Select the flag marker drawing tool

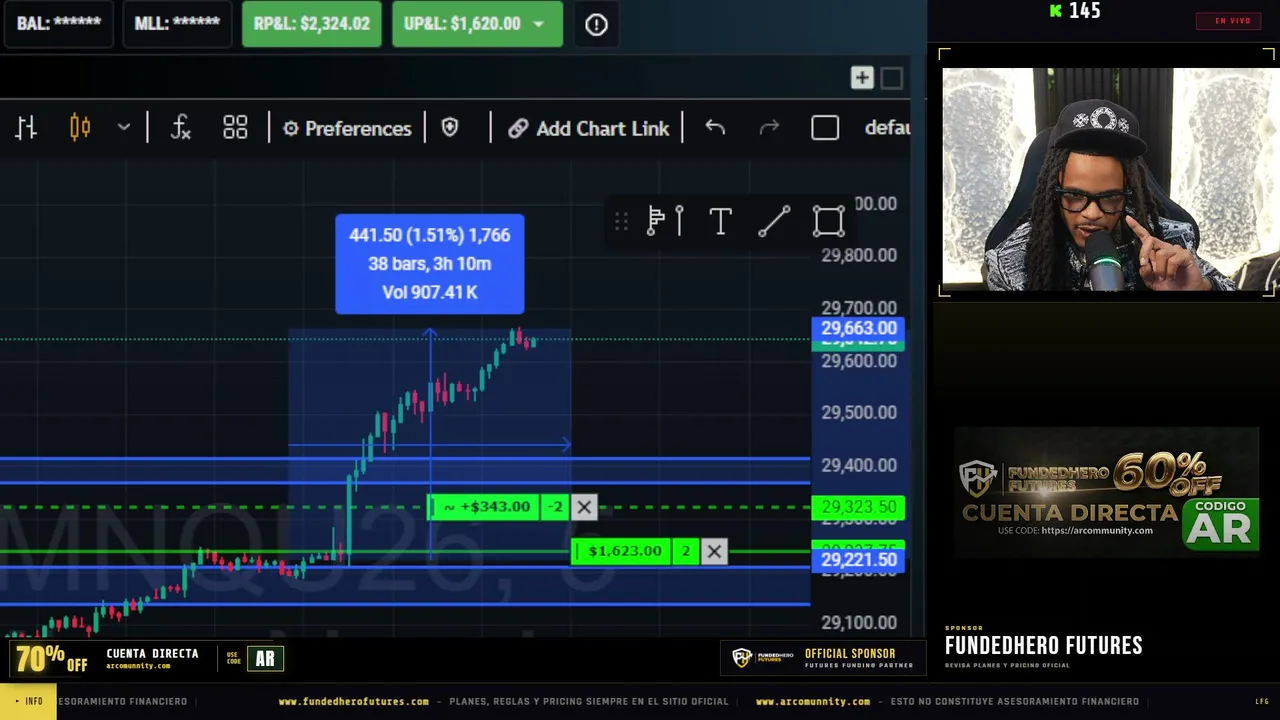pos(665,221)
